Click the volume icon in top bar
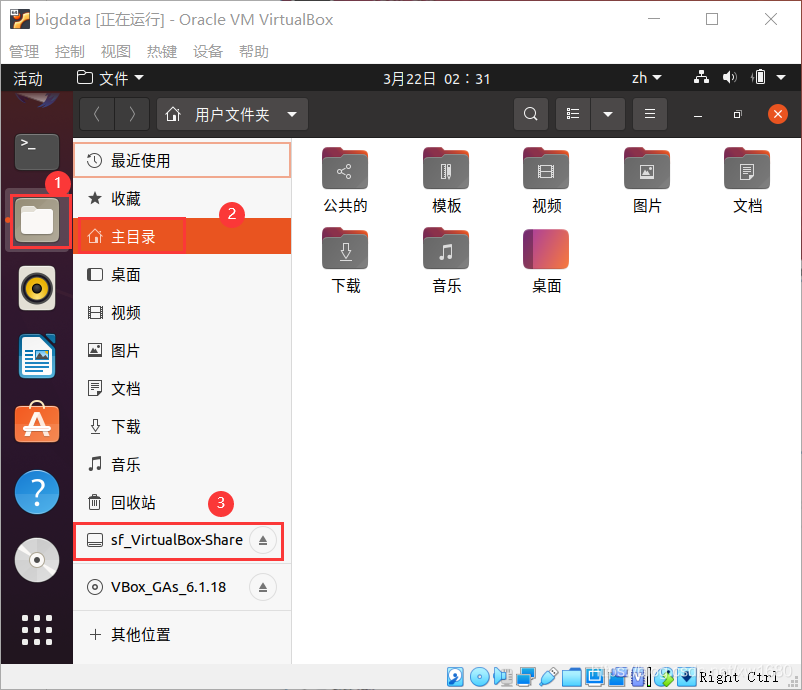 [730, 77]
